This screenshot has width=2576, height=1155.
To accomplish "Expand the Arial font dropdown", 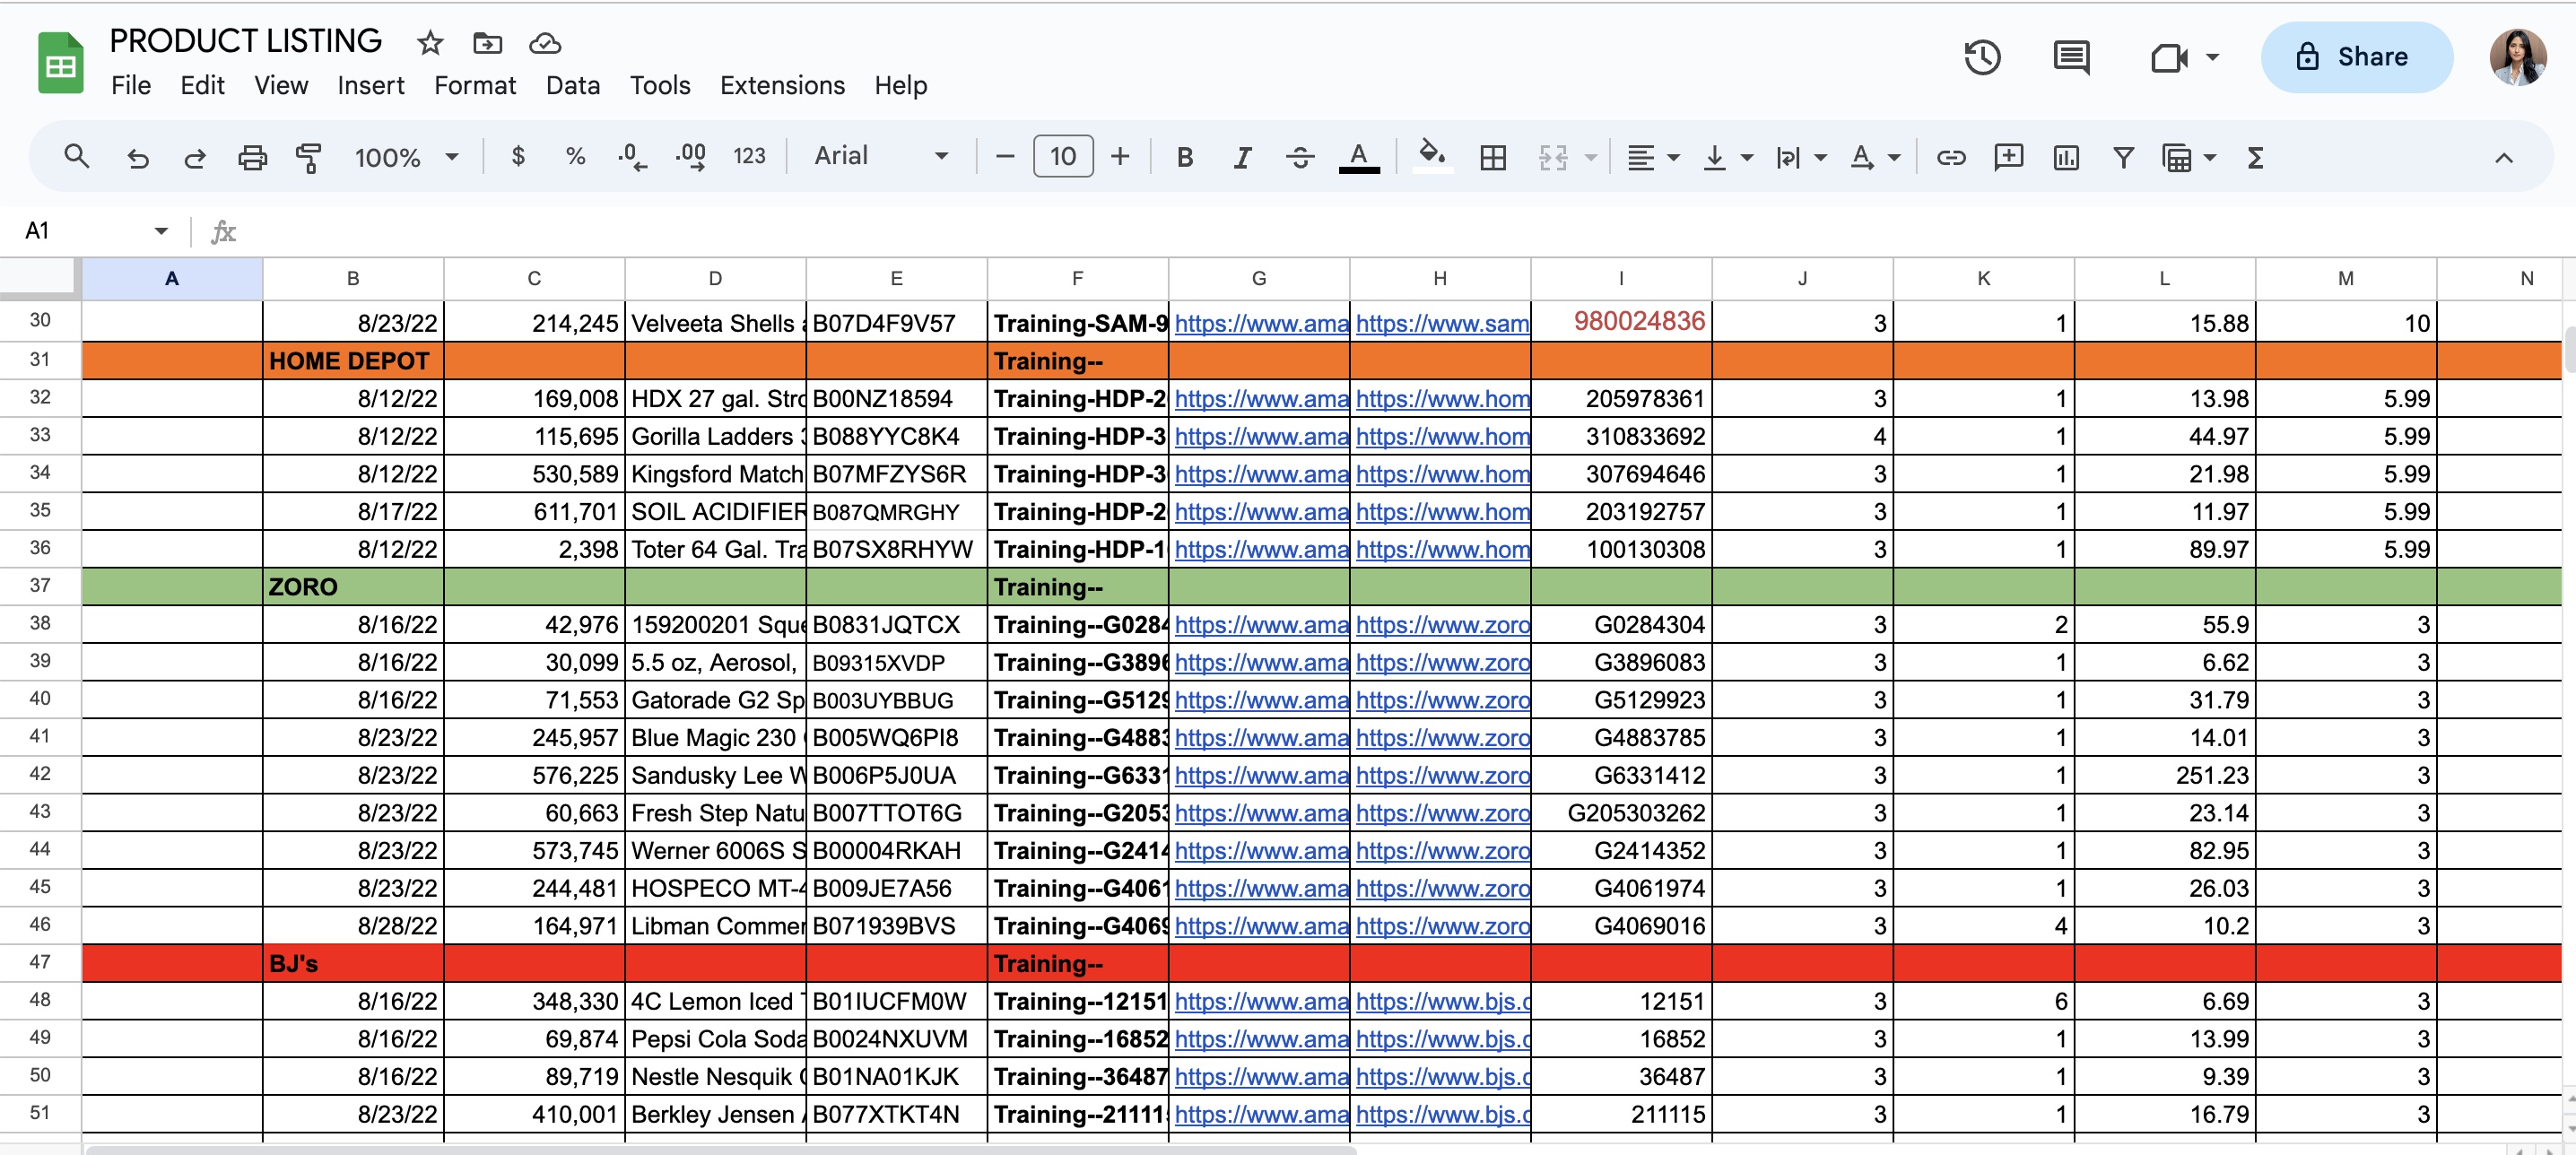I will 881,156.
